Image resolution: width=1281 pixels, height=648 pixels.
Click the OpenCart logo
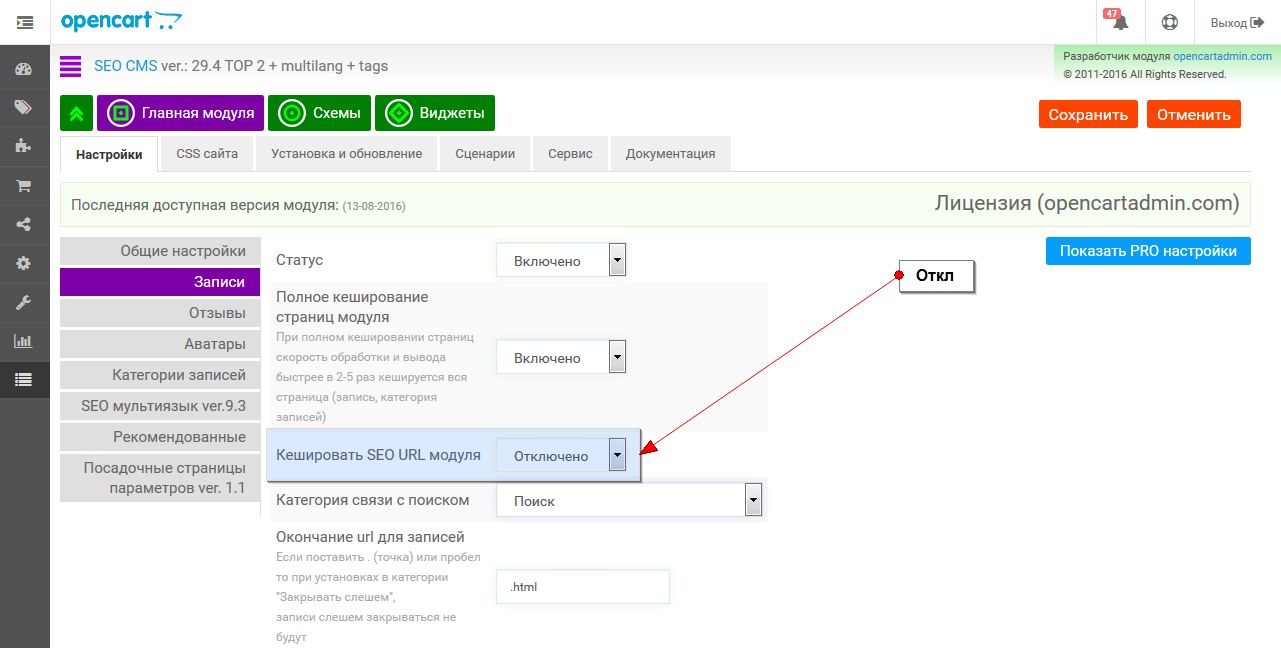[x=121, y=21]
